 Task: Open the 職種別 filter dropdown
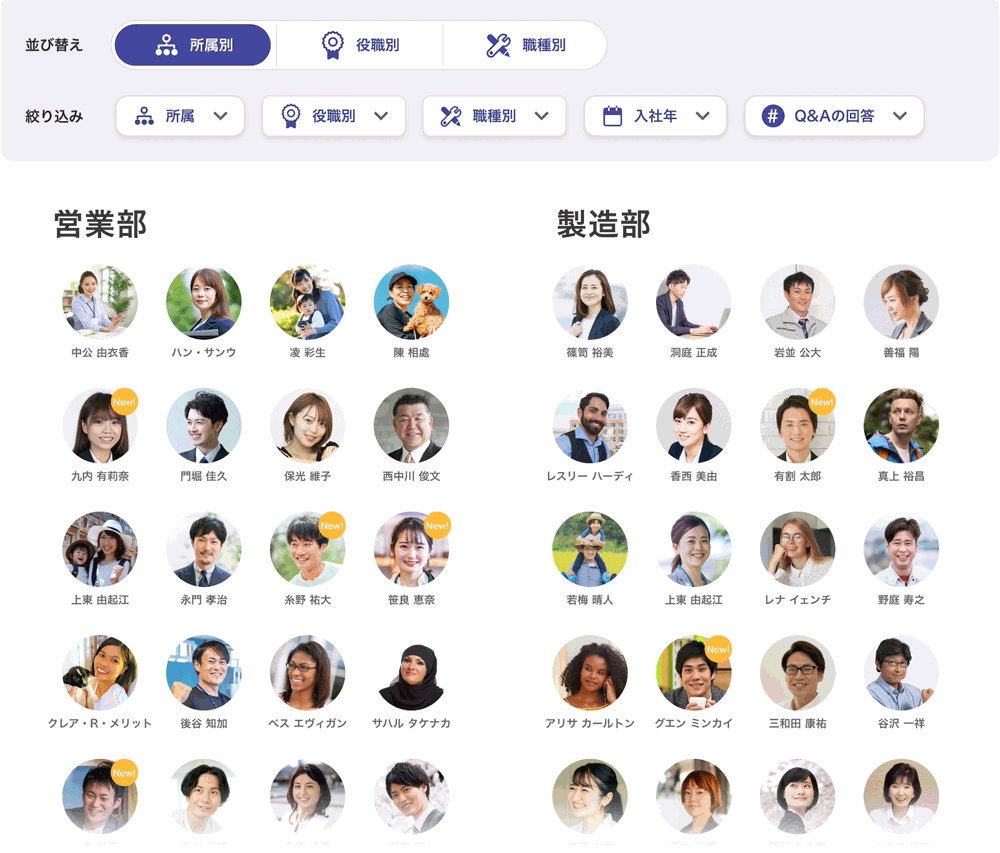[x=494, y=116]
